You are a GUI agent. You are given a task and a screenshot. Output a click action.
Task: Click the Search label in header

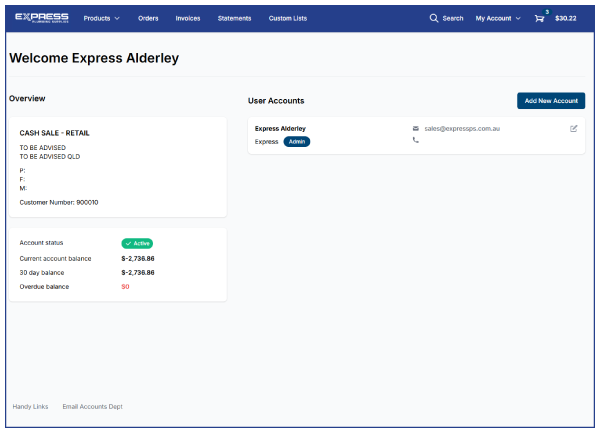453,18
